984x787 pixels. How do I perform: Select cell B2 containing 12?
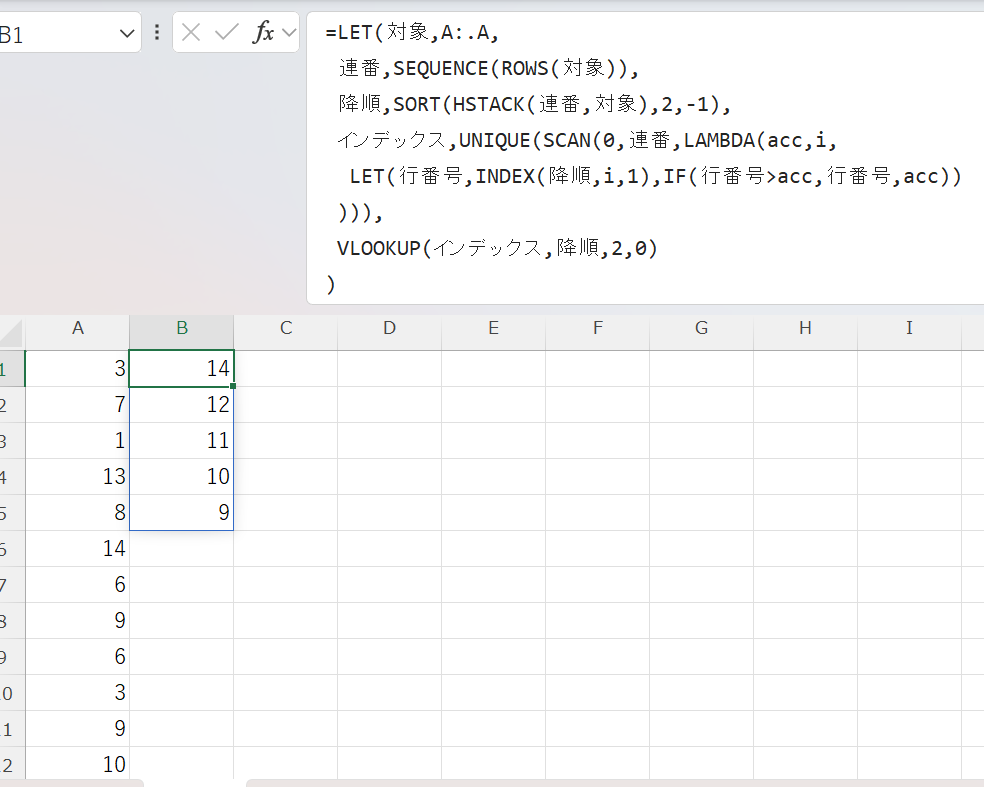click(x=181, y=405)
